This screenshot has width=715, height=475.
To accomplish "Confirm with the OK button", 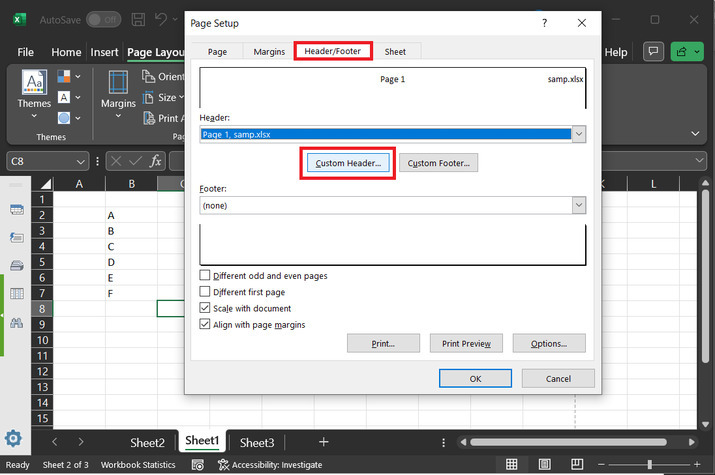I will [x=475, y=378].
